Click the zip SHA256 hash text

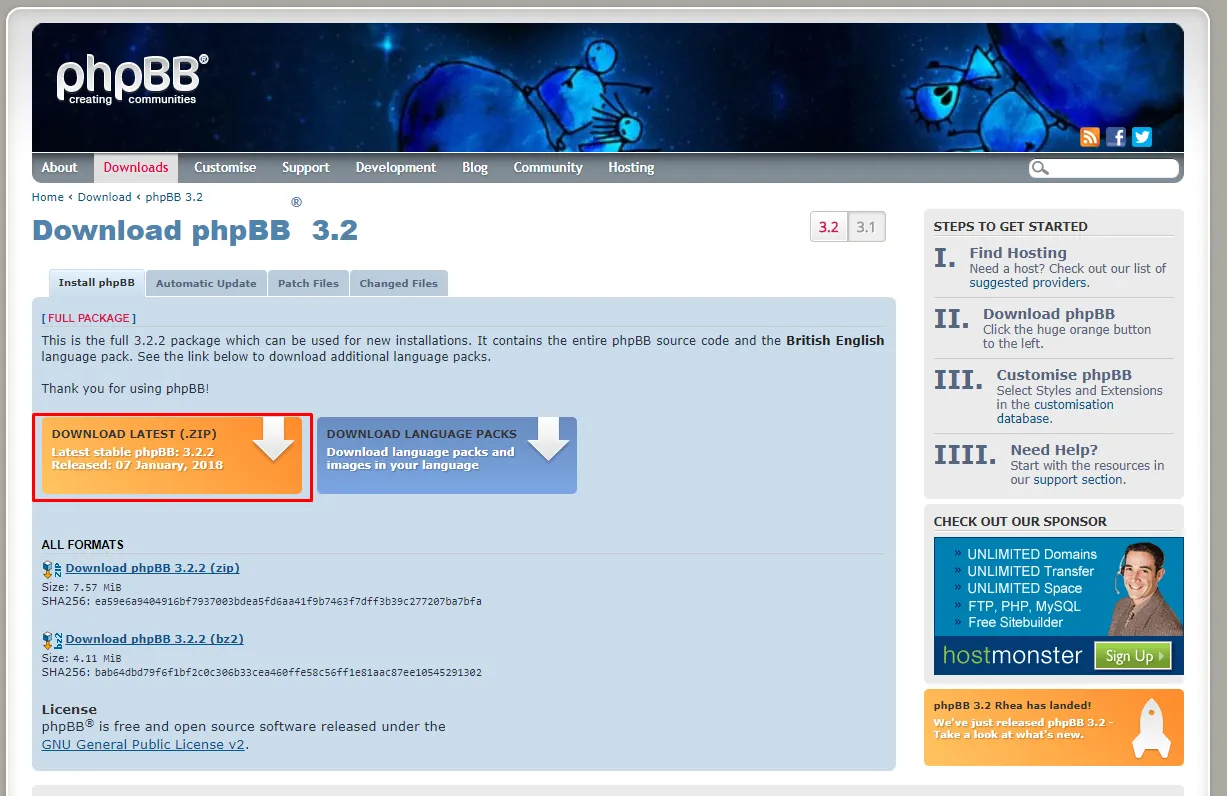(x=288, y=602)
